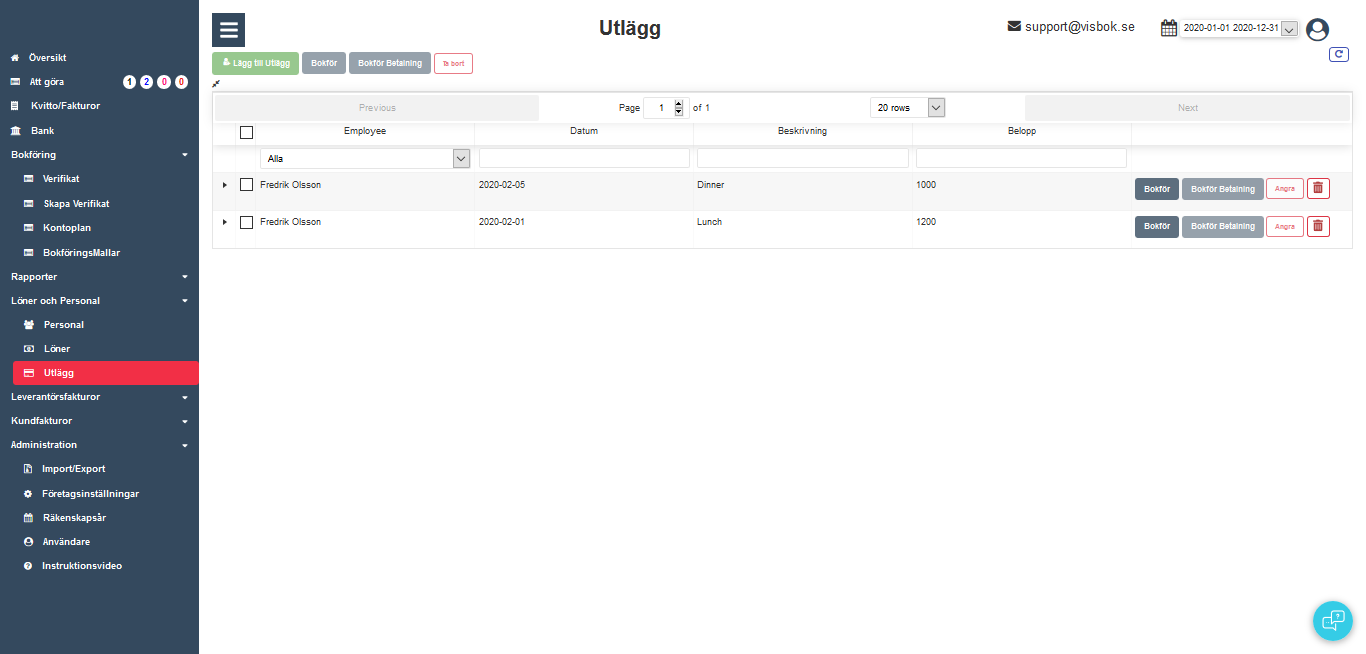The height and width of the screenshot is (654, 1366).
Task: Open Verifikat in the sidebar
Action: 60,179
